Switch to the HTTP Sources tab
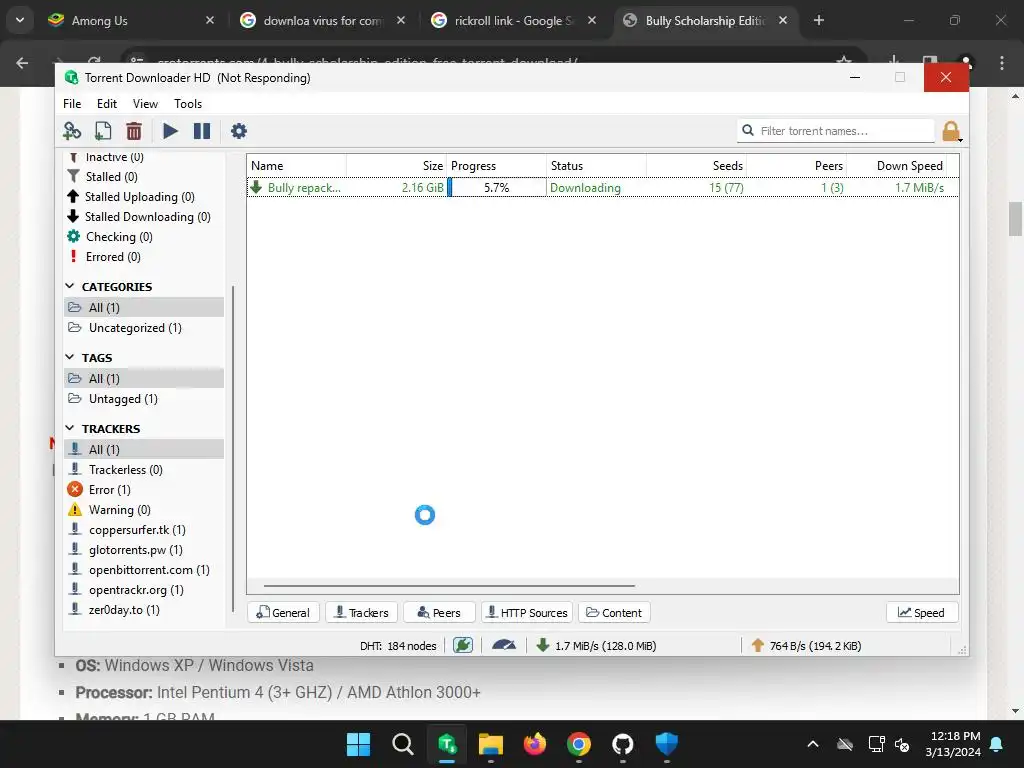 tap(527, 613)
